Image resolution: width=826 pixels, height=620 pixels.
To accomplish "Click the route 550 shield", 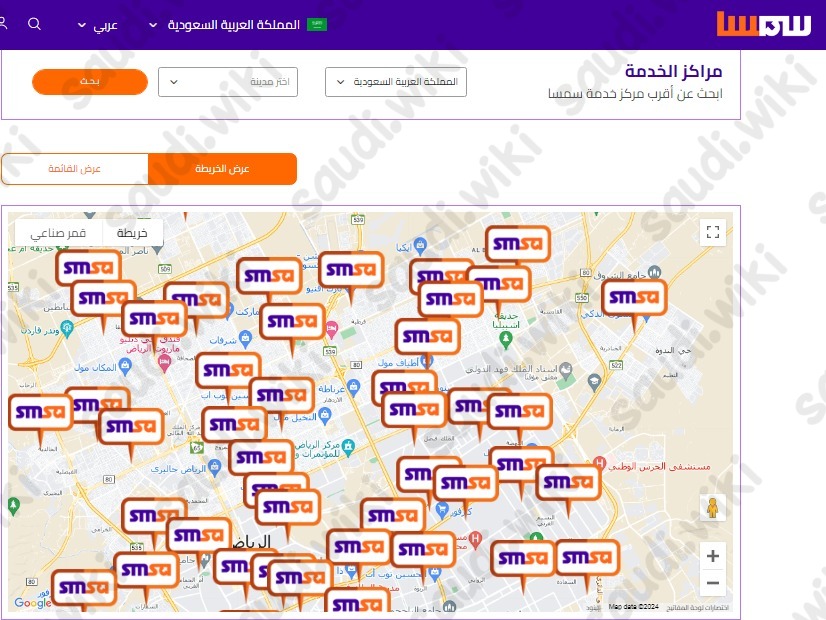I will 582,298.
